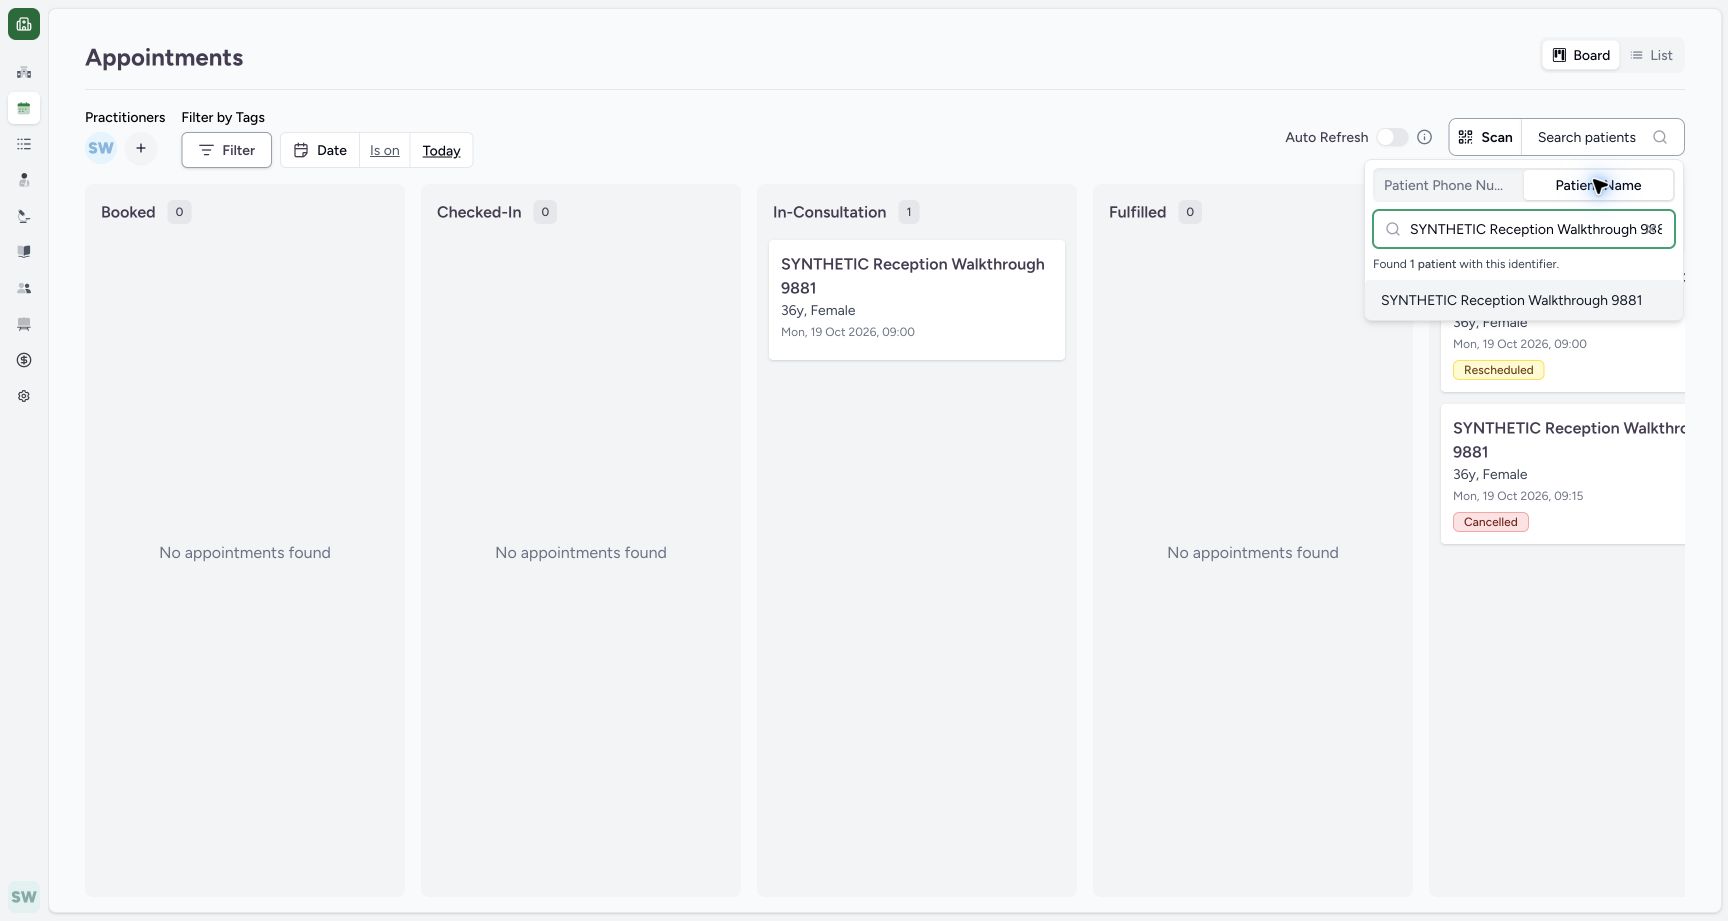Change the 'Today' date value
The image size is (1728, 921).
(x=441, y=150)
